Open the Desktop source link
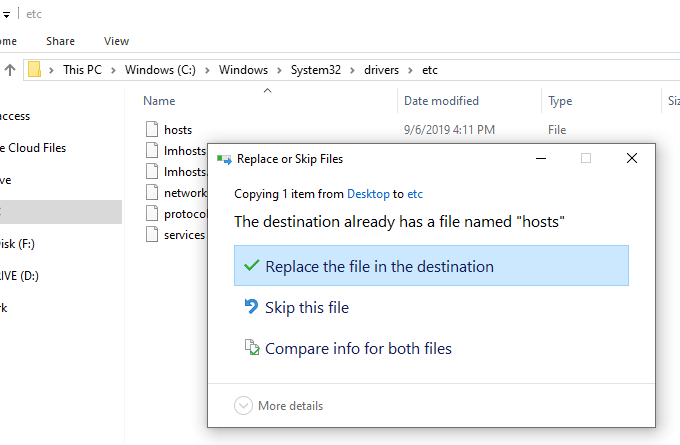This screenshot has height=445, width=680. pos(368,194)
